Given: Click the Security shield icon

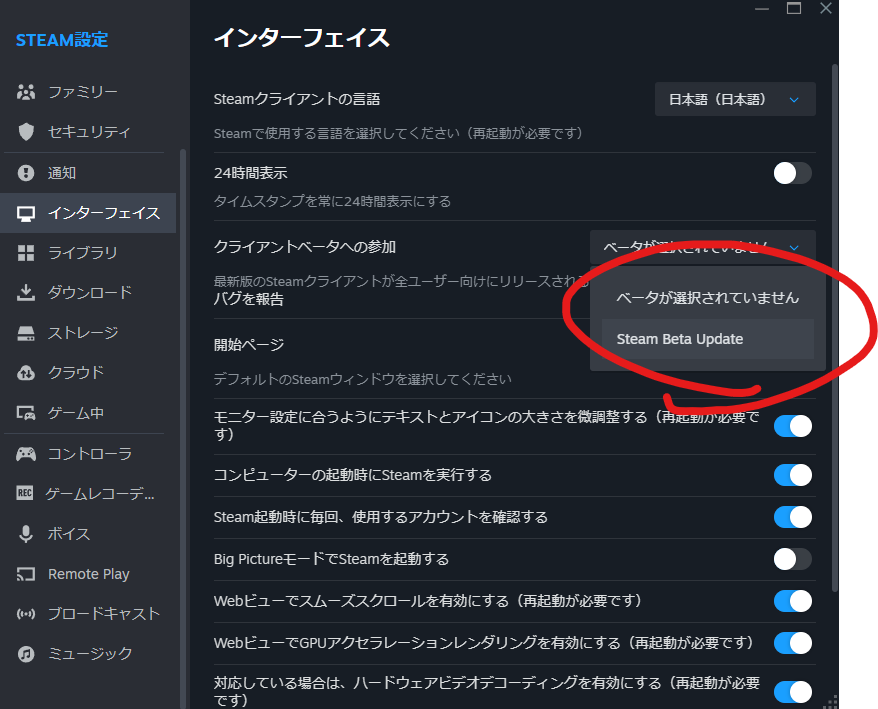Looking at the screenshot, I should (26, 132).
